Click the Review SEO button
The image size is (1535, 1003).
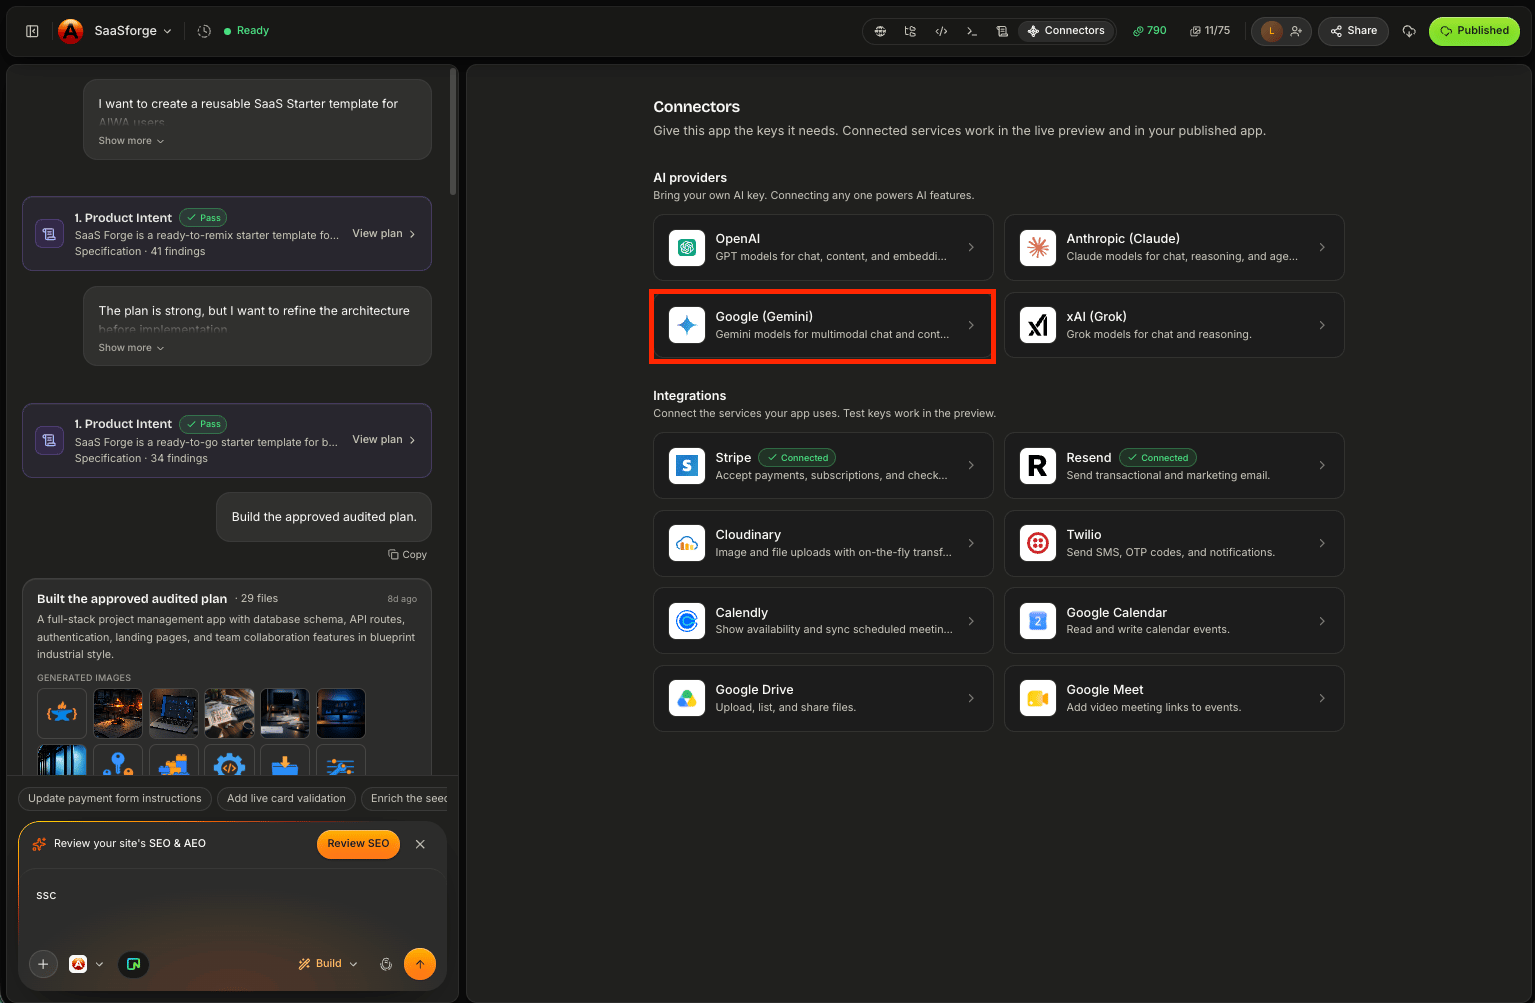[x=358, y=844]
